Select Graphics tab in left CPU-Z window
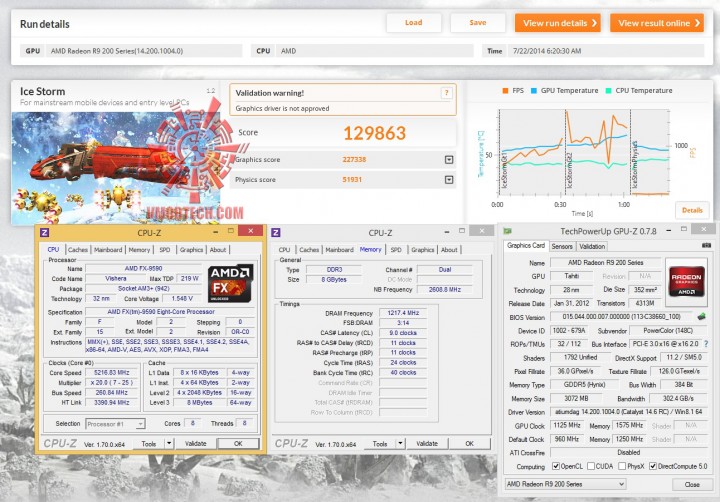This screenshot has height=502, width=720. [x=191, y=250]
